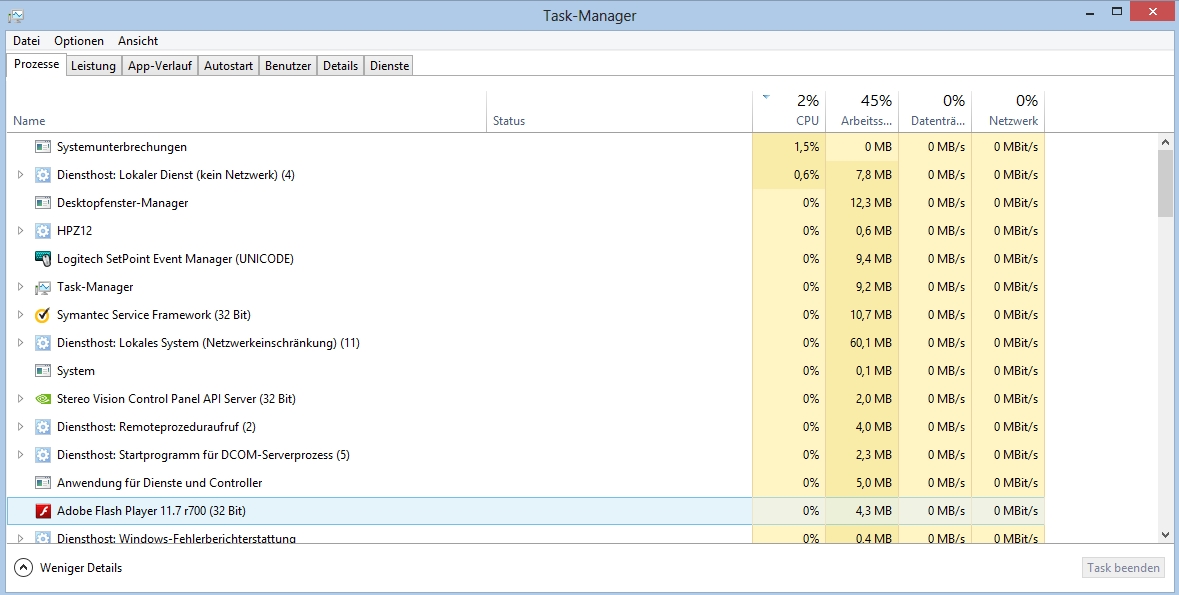
Task: Expand Diensthost: Lokaler Dienst (kein Netzwerk)
Action: (20, 175)
